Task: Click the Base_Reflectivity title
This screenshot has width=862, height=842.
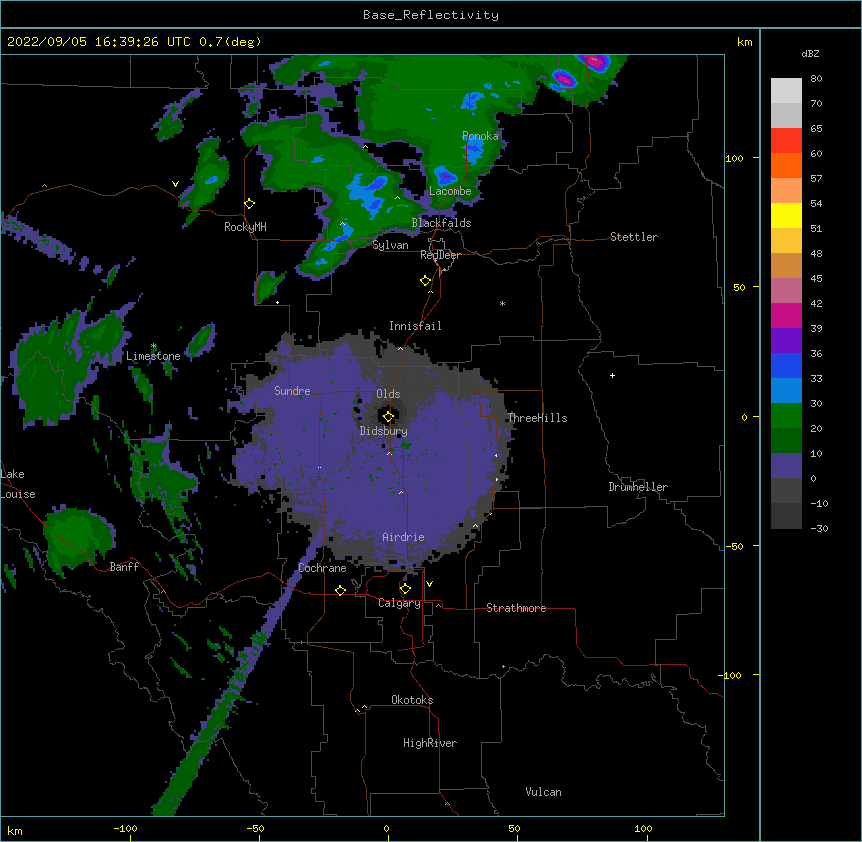Action: pos(431,15)
